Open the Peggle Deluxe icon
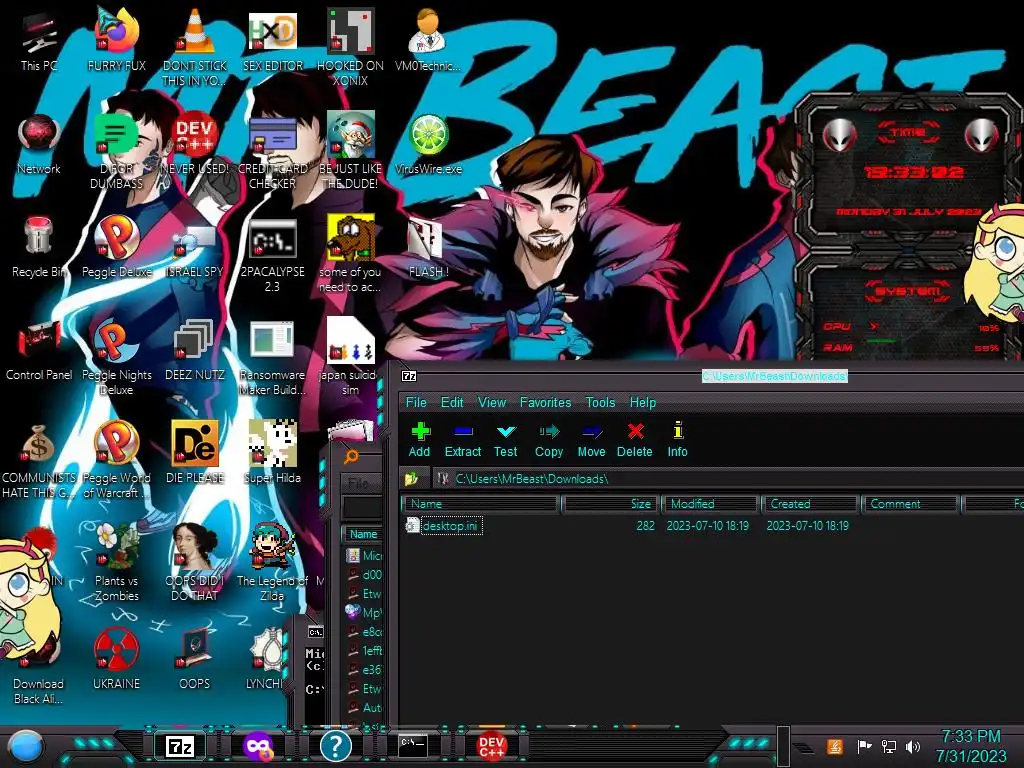This screenshot has width=1024, height=768. point(116,247)
